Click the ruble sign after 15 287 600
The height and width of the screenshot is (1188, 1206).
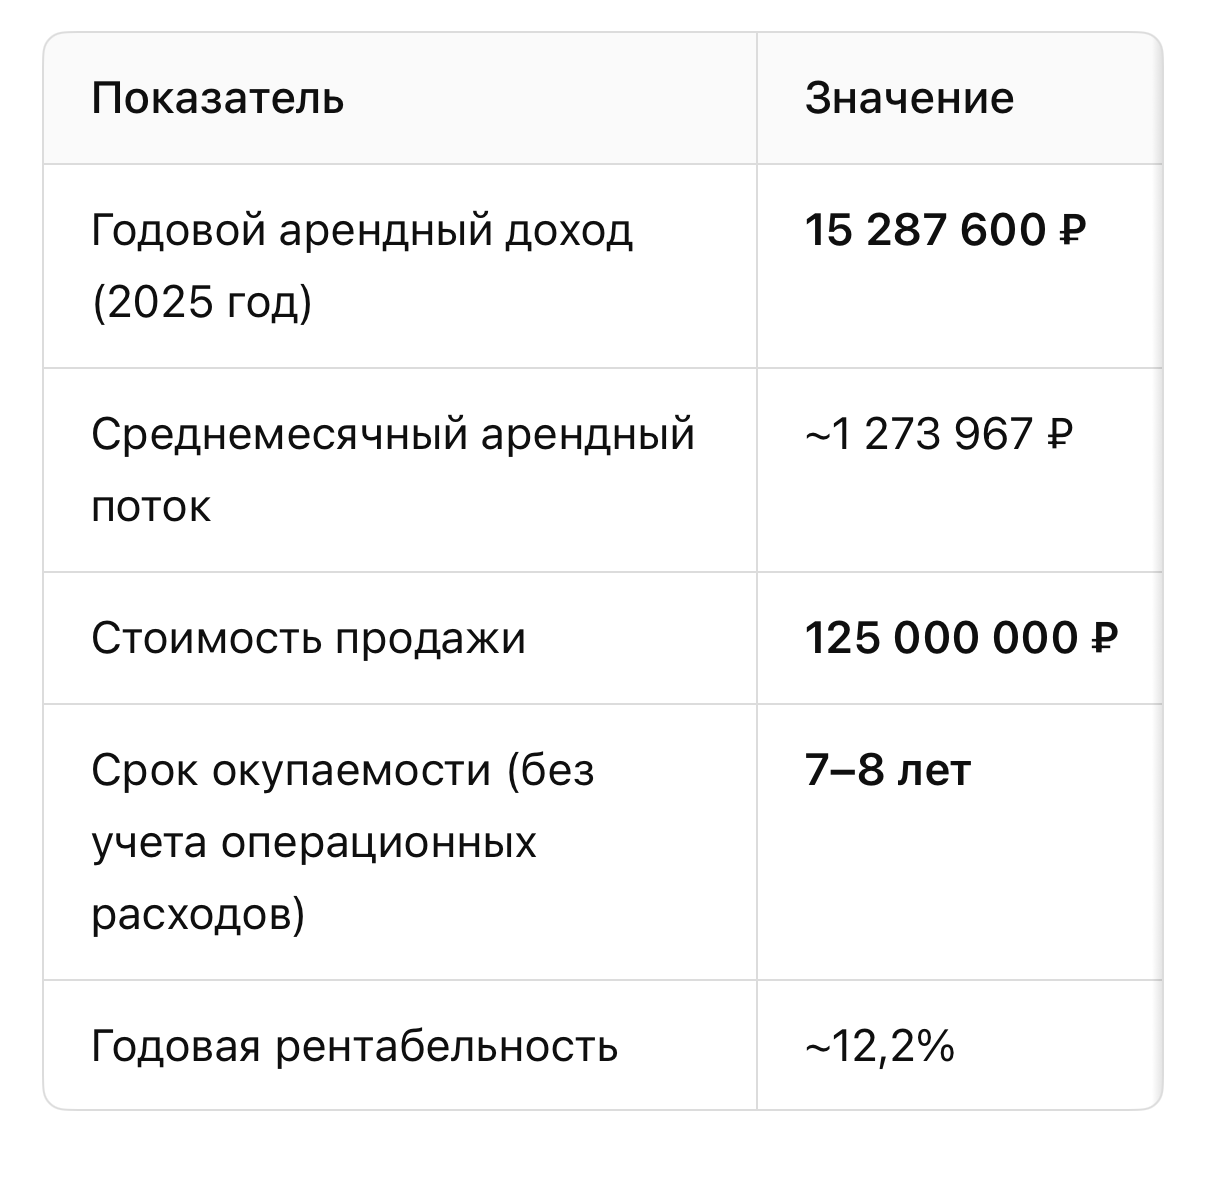tap(1071, 231)
